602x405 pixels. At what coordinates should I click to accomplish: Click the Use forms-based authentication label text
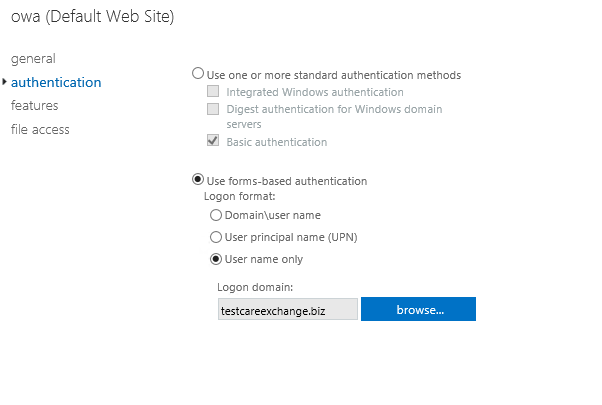tap(287, 181)
